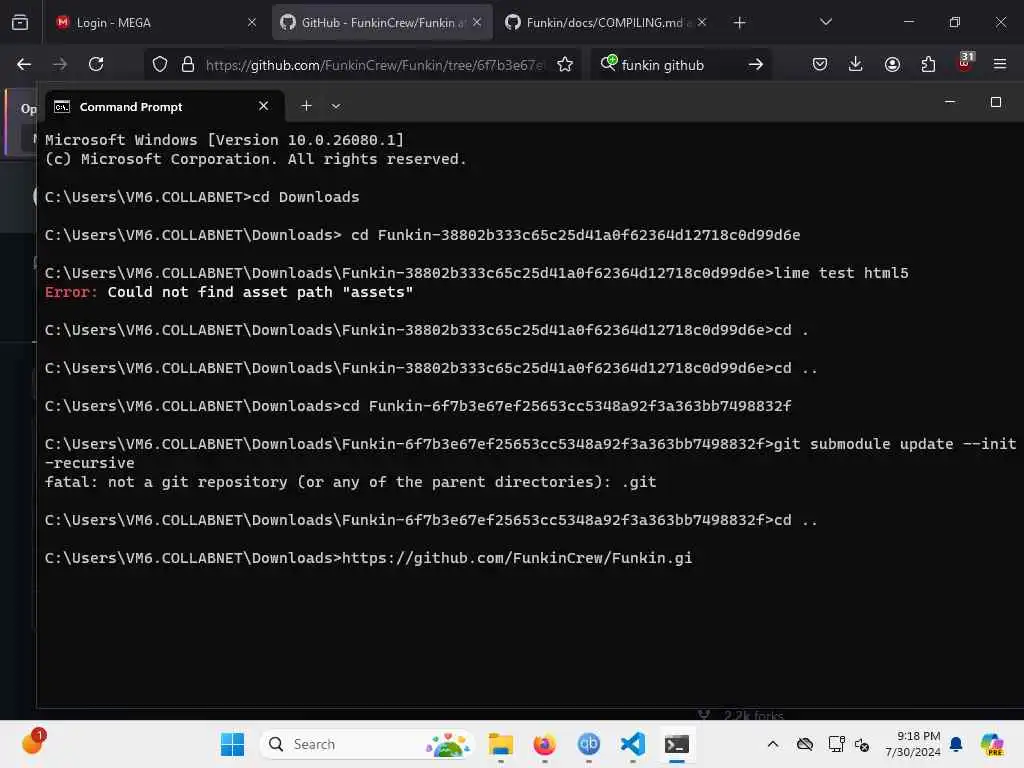Go back to previous page
This screenshot has width=1024, height=768.
24,64
